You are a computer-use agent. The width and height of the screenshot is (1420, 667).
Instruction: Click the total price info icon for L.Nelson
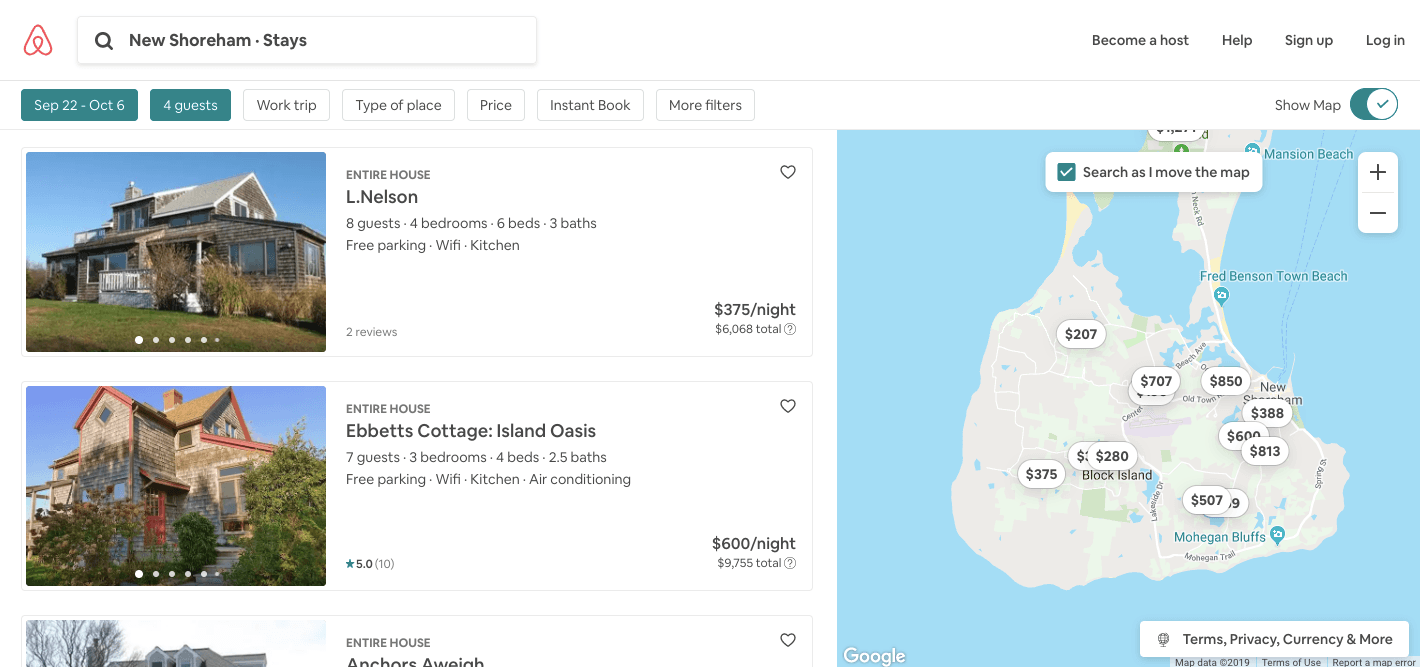coord(790,329)
